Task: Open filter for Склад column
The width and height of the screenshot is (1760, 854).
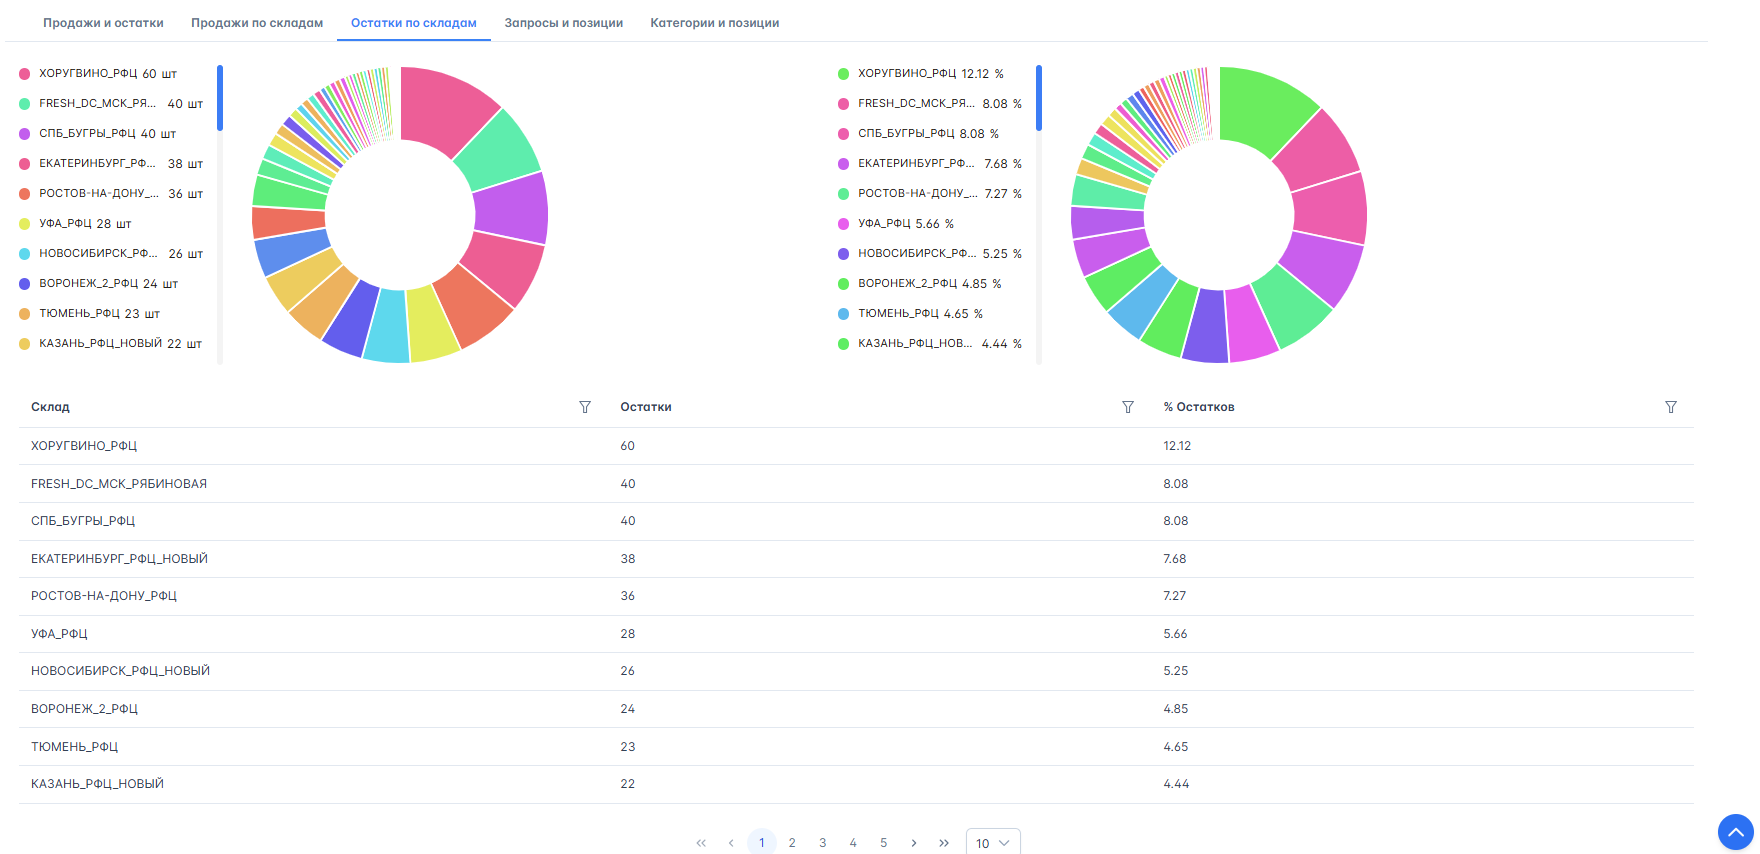Action: tap(585, 407)
